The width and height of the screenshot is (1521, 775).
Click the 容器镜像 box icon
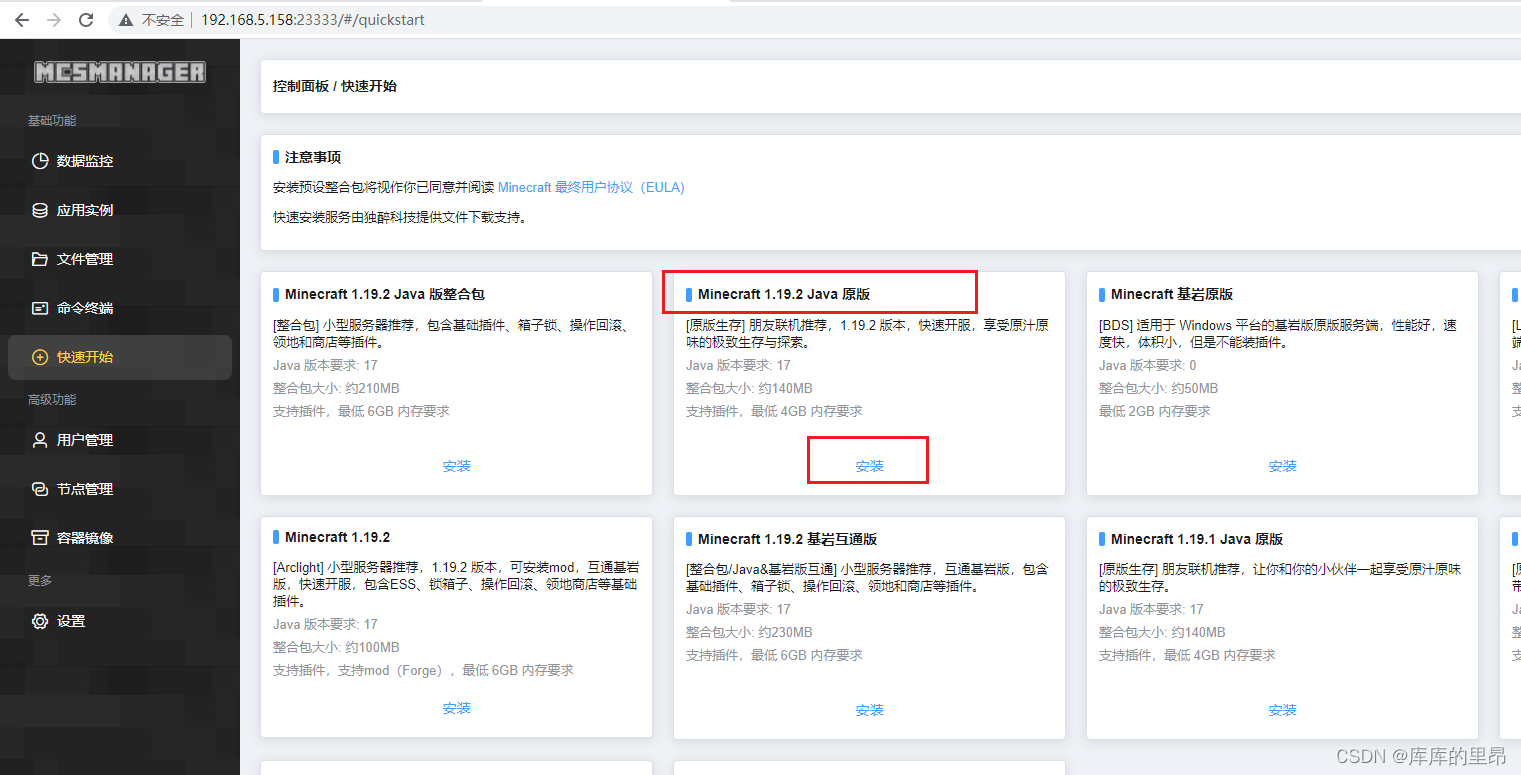click(40, 538)
